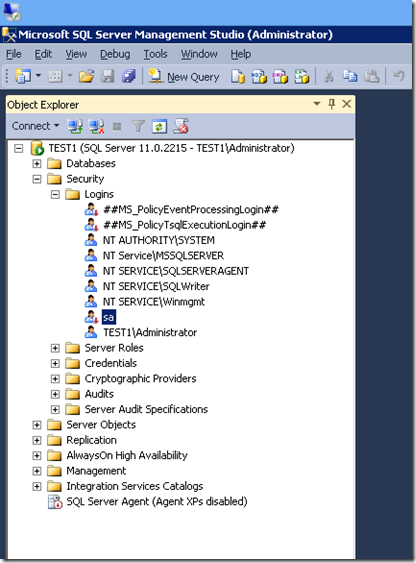416x563 pixels.
Task: Expand the Audits folder
Action: click(x=55, y=394)
